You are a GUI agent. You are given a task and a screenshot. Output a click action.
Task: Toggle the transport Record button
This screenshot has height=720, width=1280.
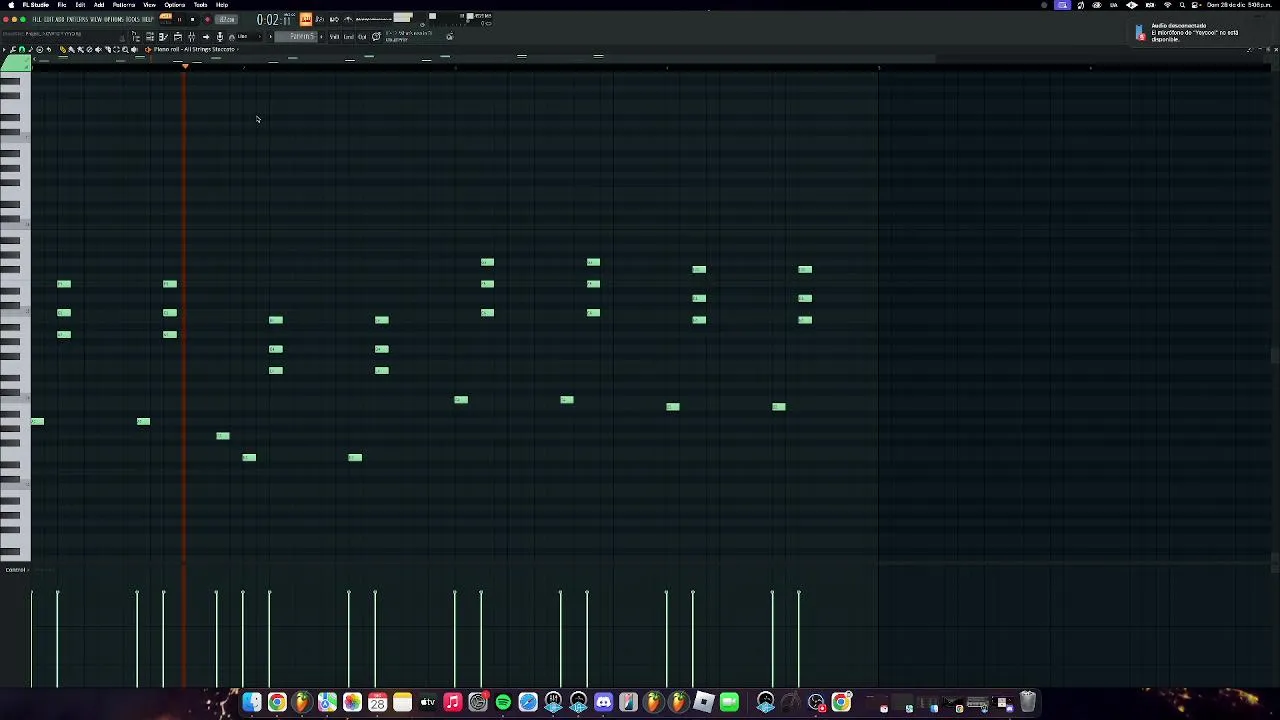pos(207,19)
